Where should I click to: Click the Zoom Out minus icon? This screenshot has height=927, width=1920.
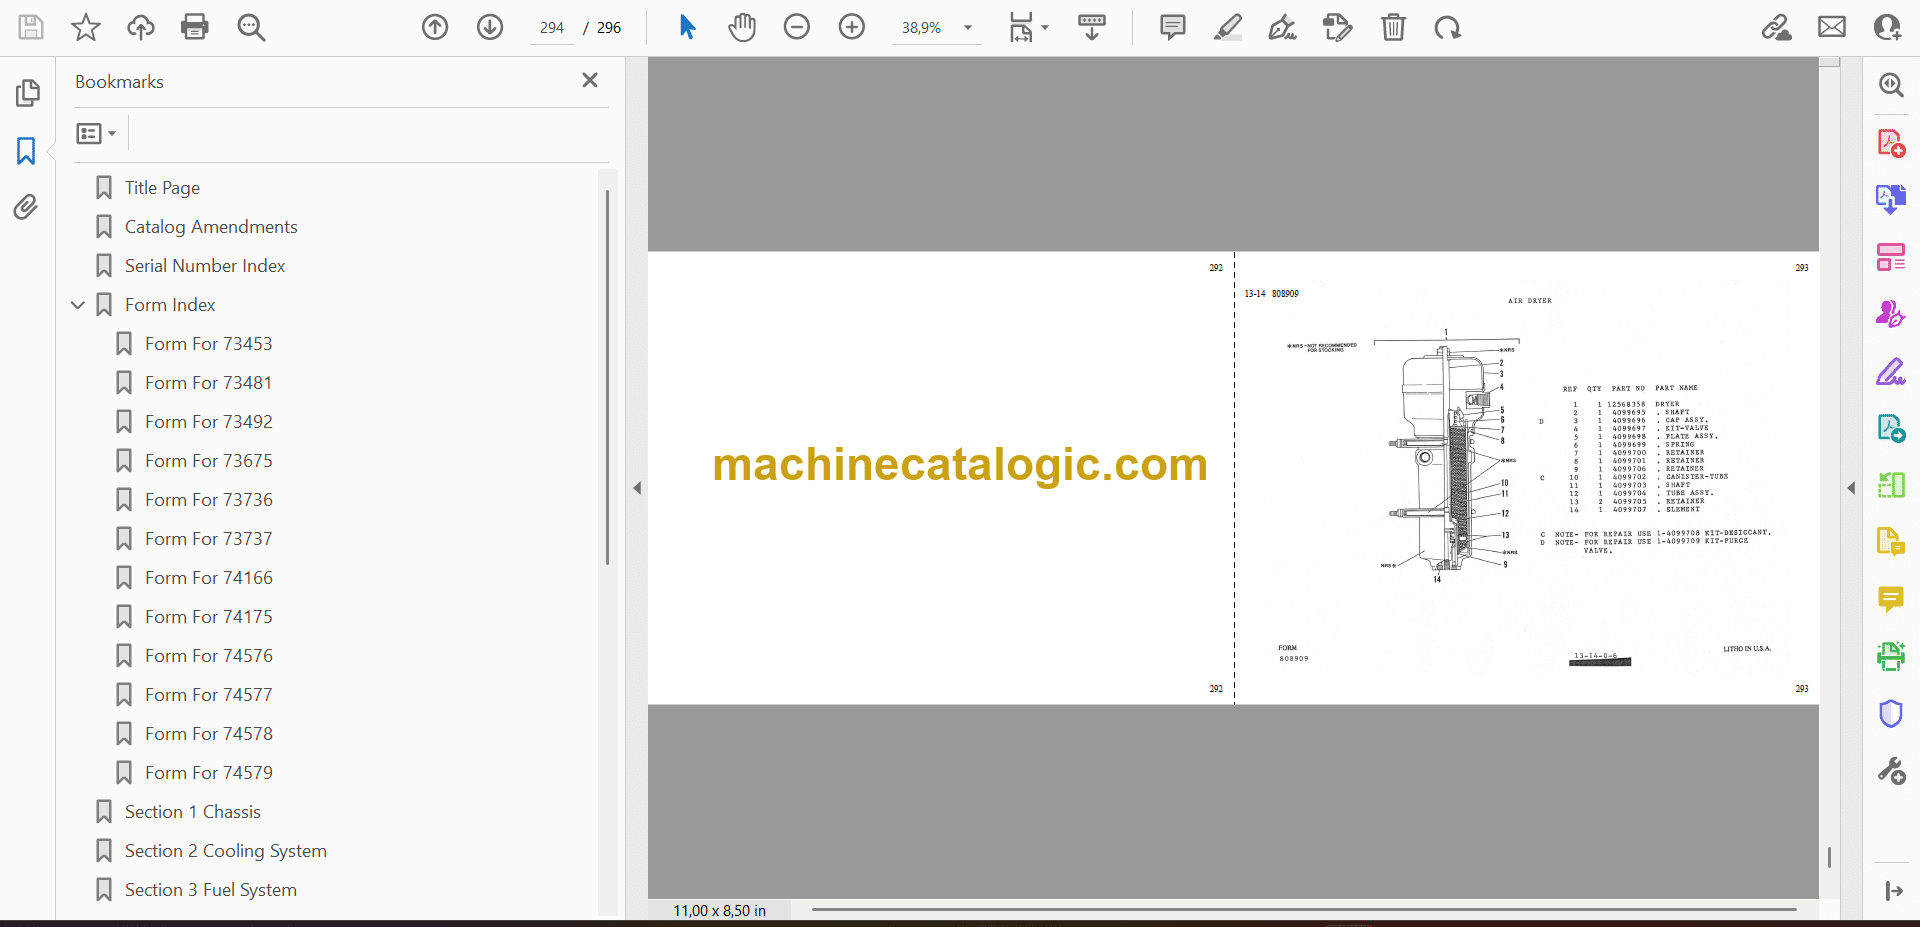click(x=797, y=27)
